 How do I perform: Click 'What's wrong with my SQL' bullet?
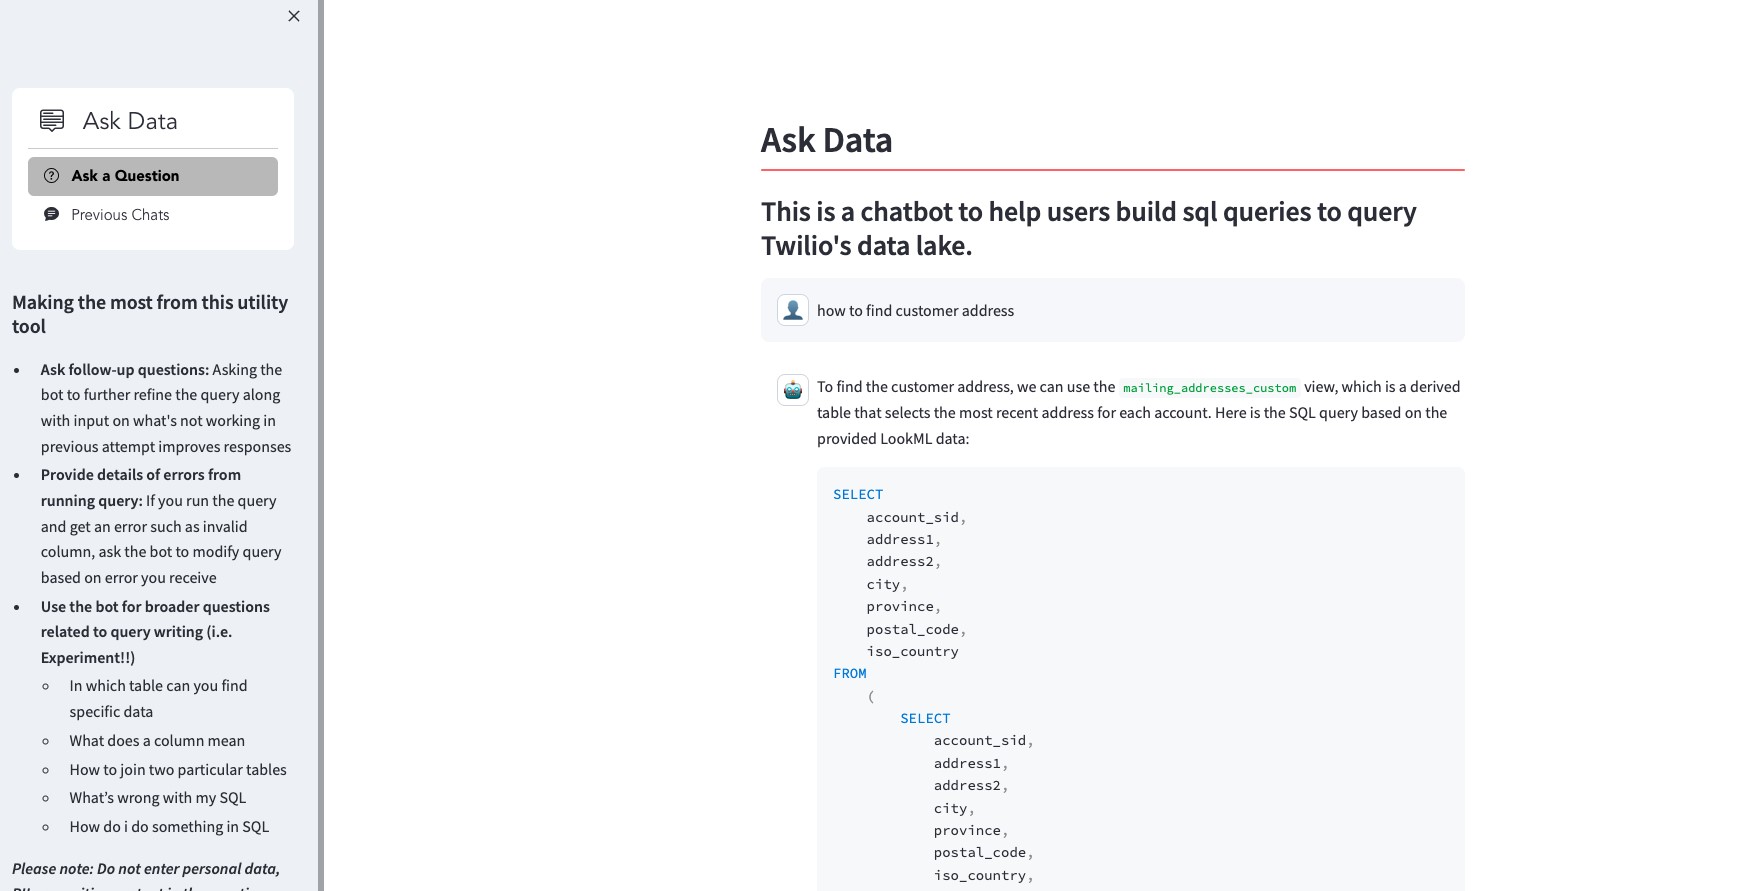pyautogui.click(x=157, y=798)
